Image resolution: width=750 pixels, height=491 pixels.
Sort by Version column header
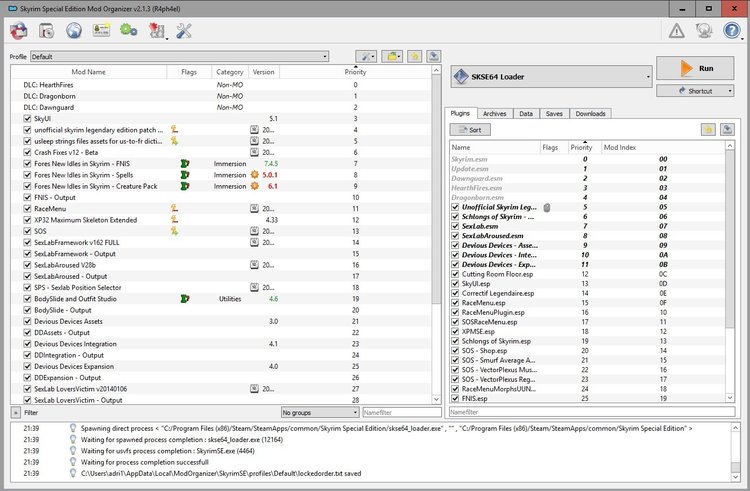264,72
